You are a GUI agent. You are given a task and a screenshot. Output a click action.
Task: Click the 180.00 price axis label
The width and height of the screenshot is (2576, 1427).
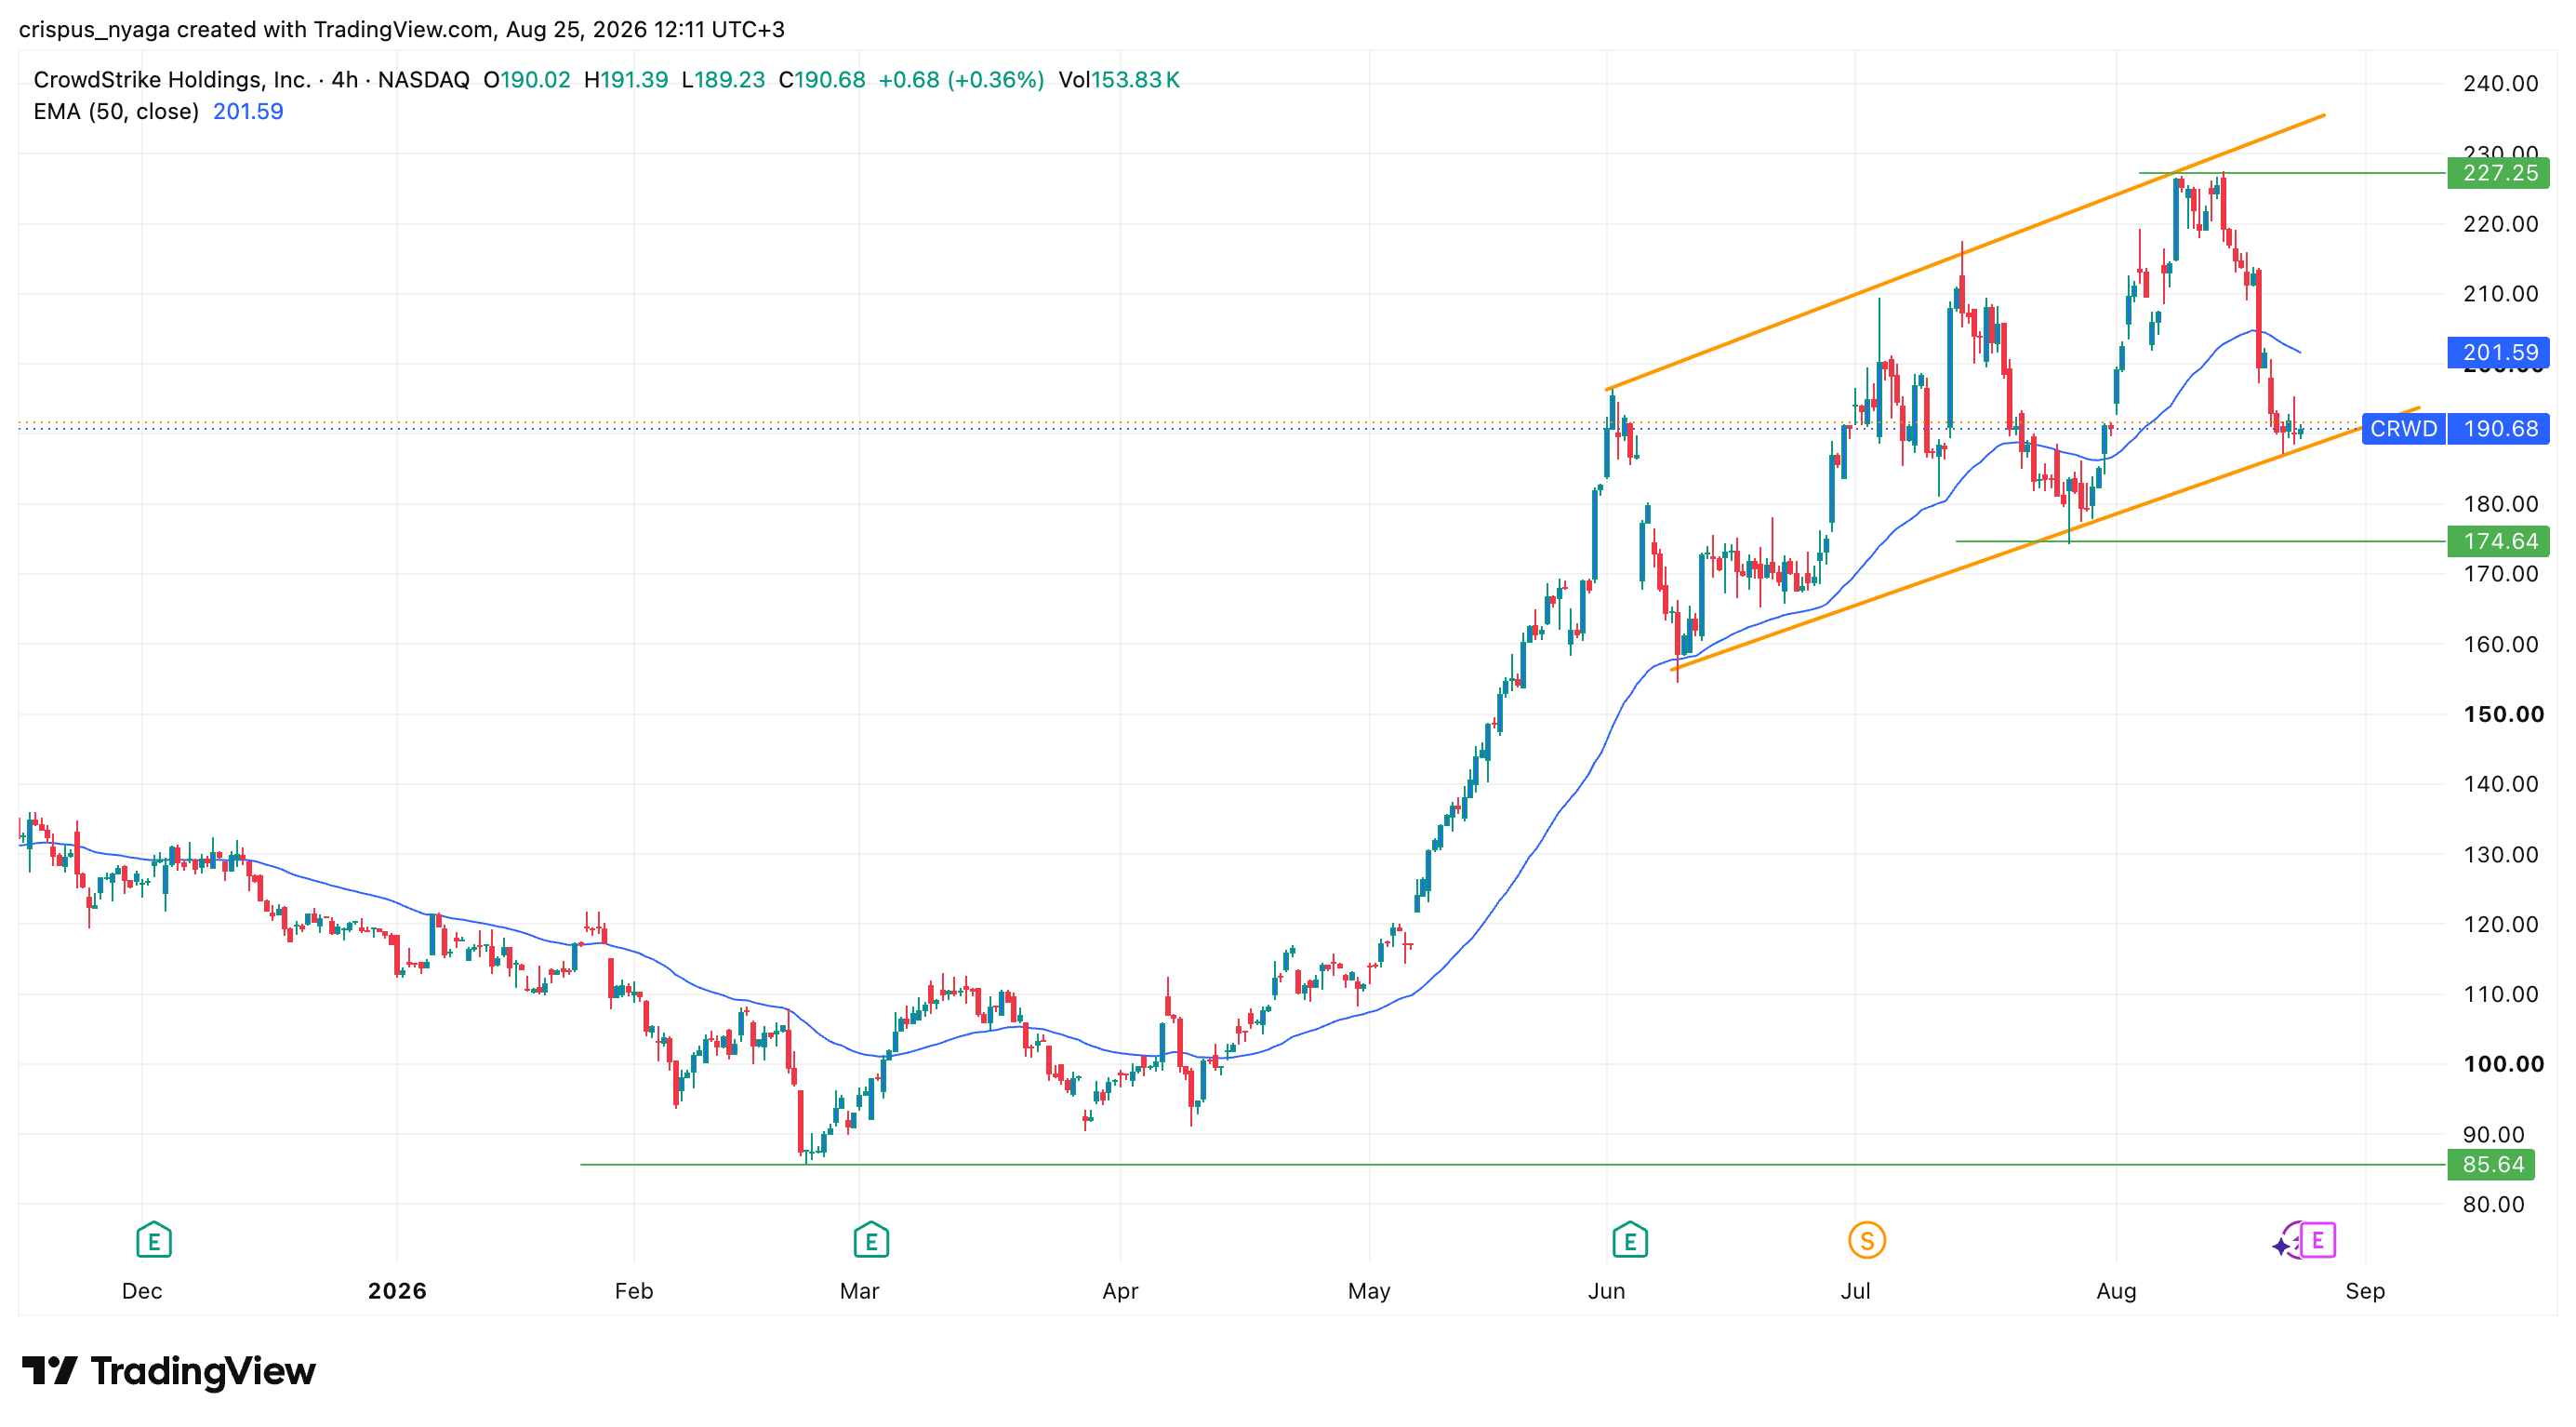point(2500,503)
